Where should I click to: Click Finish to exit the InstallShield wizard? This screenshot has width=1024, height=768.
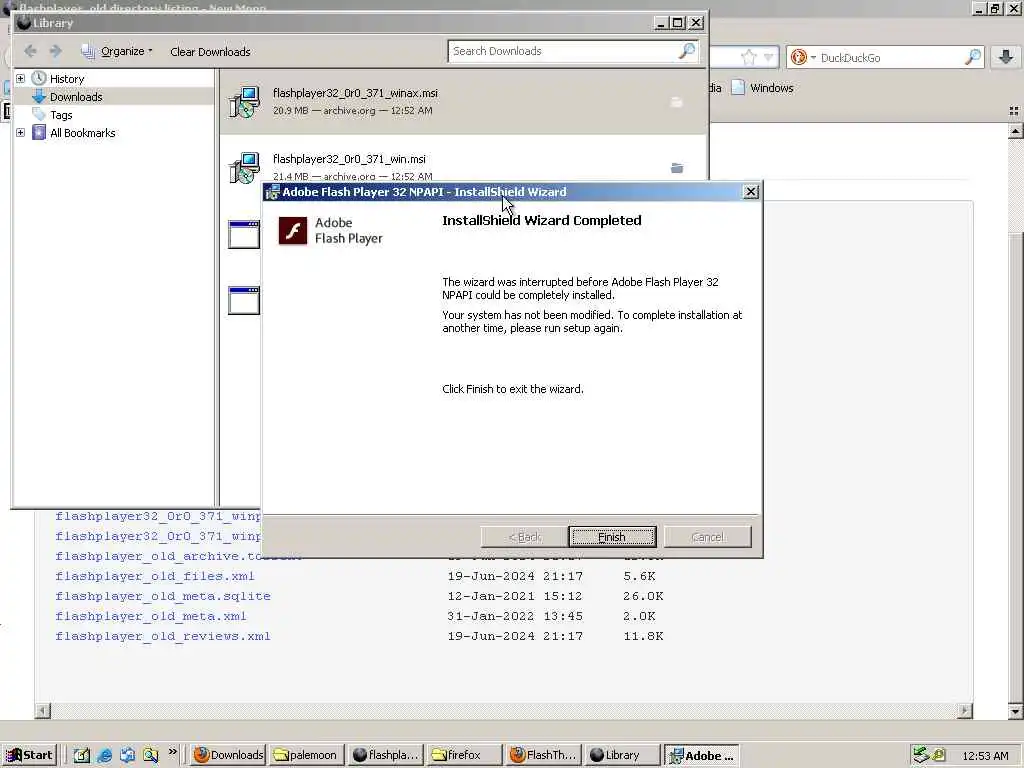tap(612, 537)
